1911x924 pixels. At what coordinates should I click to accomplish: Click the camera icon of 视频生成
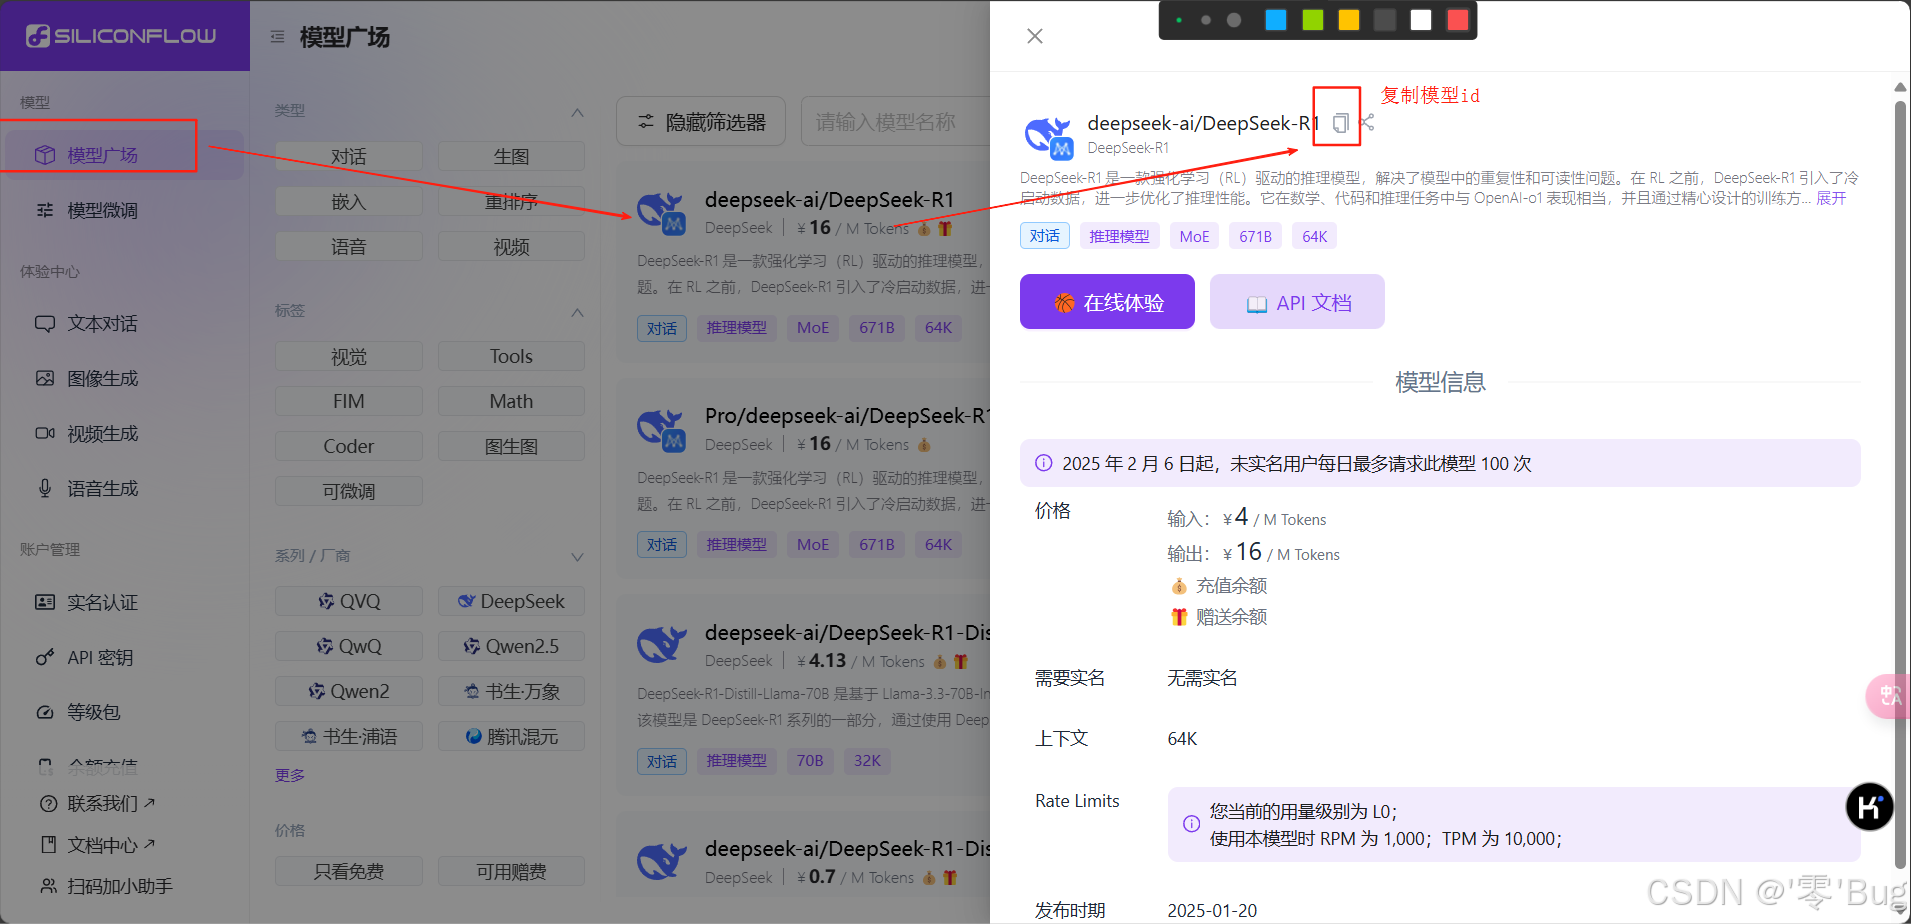(x=45, y=434)
